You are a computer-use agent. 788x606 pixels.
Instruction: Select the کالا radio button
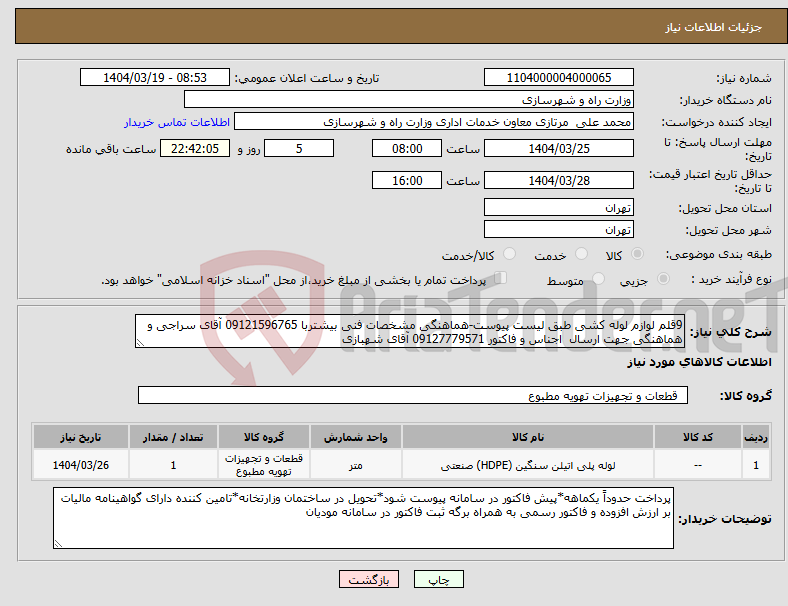(637, 254)
